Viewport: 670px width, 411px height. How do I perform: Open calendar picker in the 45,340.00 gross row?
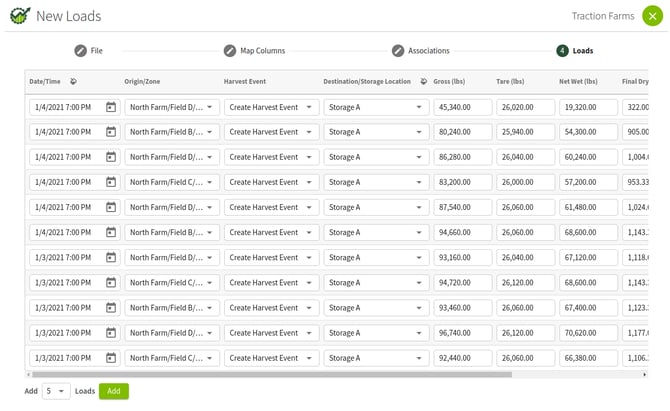110,107
